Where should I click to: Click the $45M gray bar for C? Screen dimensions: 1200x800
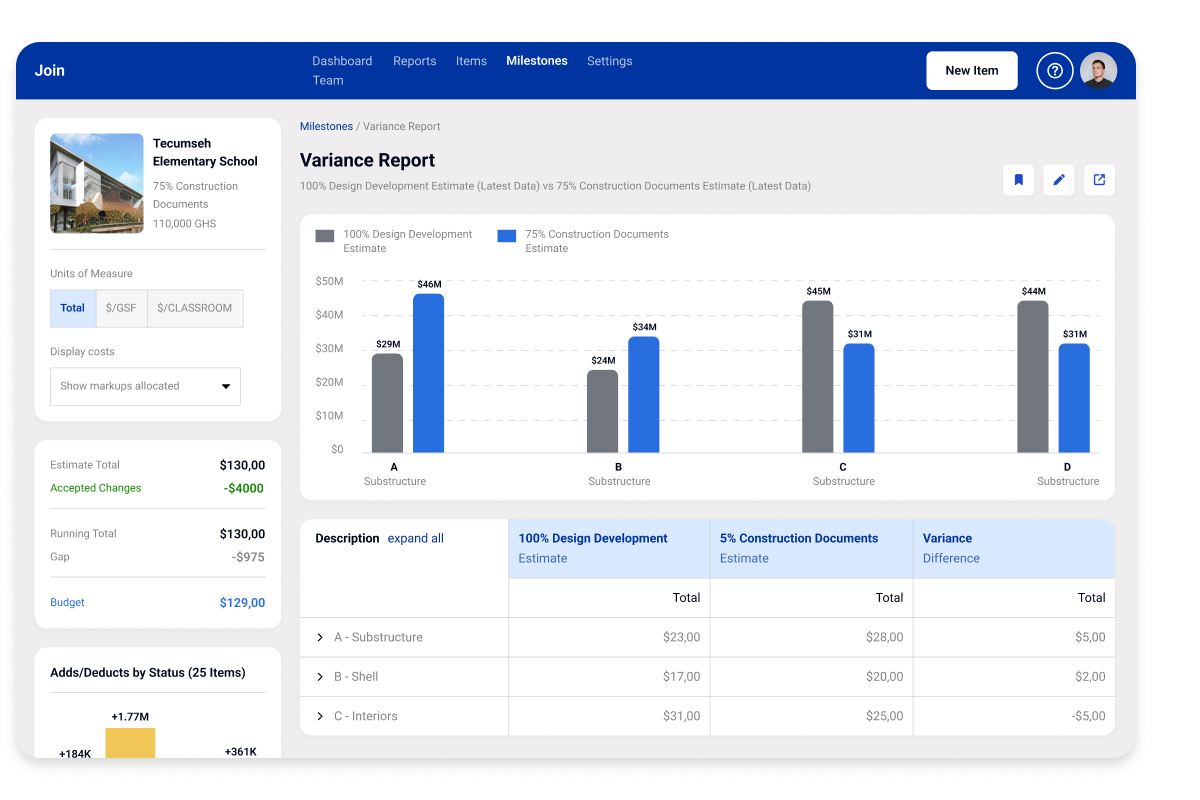coord(817,377)
